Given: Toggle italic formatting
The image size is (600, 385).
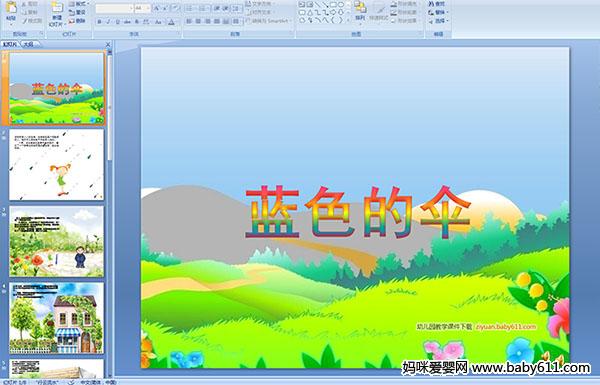Looking at the screenshot, I should 108,22.
